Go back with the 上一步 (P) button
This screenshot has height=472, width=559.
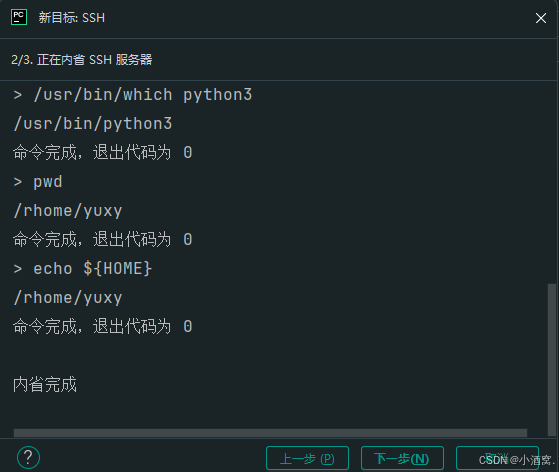[307, 458]
